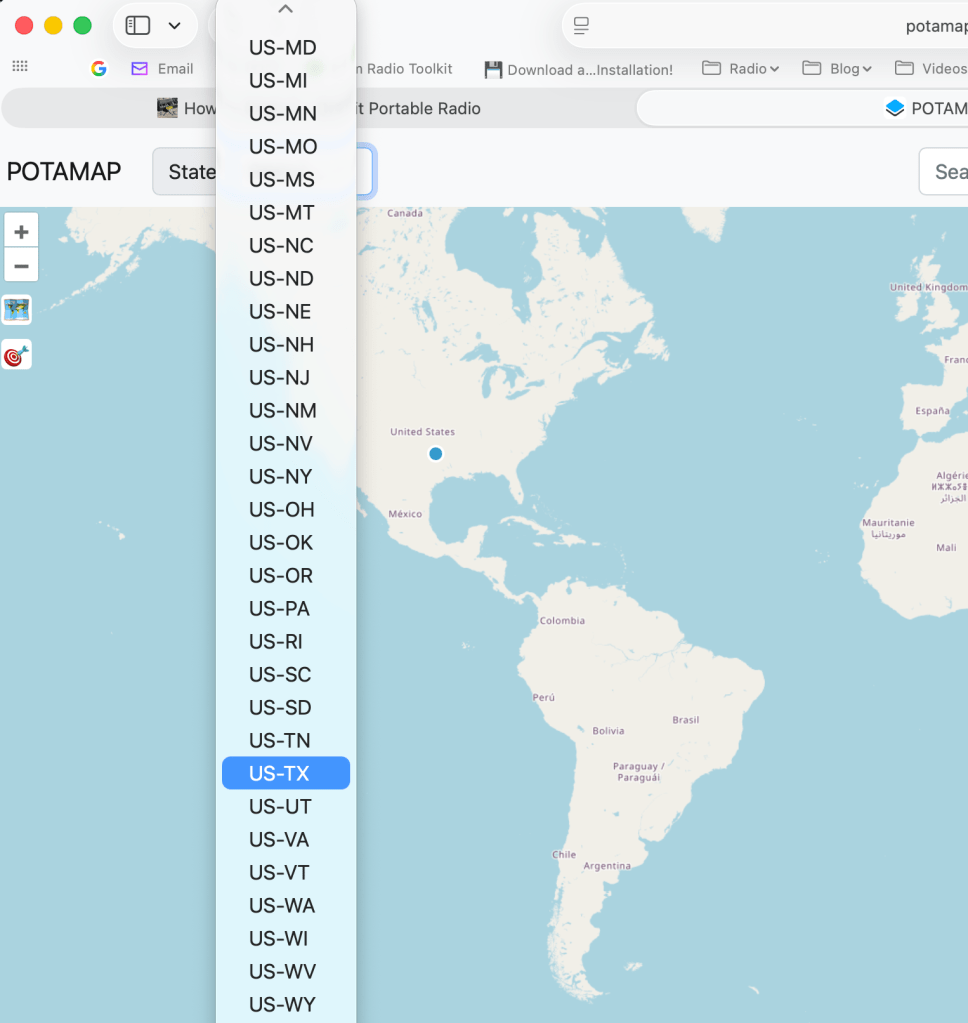Zoom out the map with minus button
The image size is (968, 1023).
[21, 266]
